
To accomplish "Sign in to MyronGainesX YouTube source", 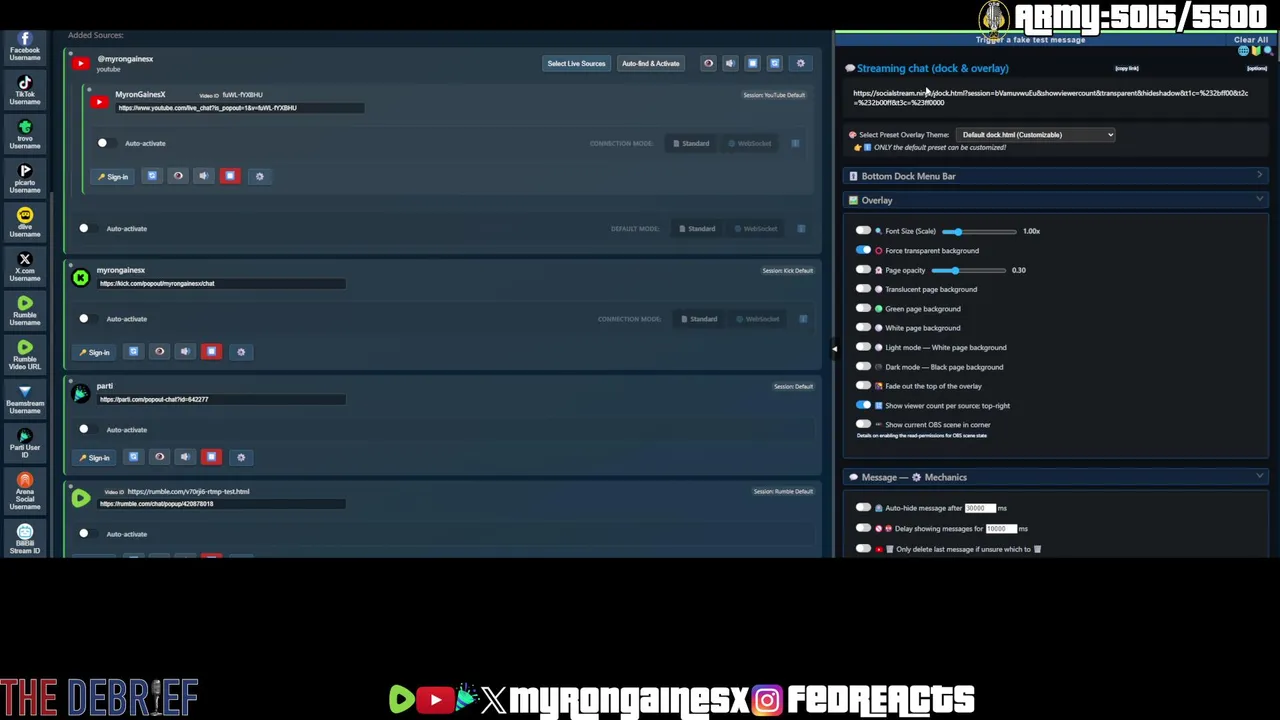I will (x=113, y=176).
